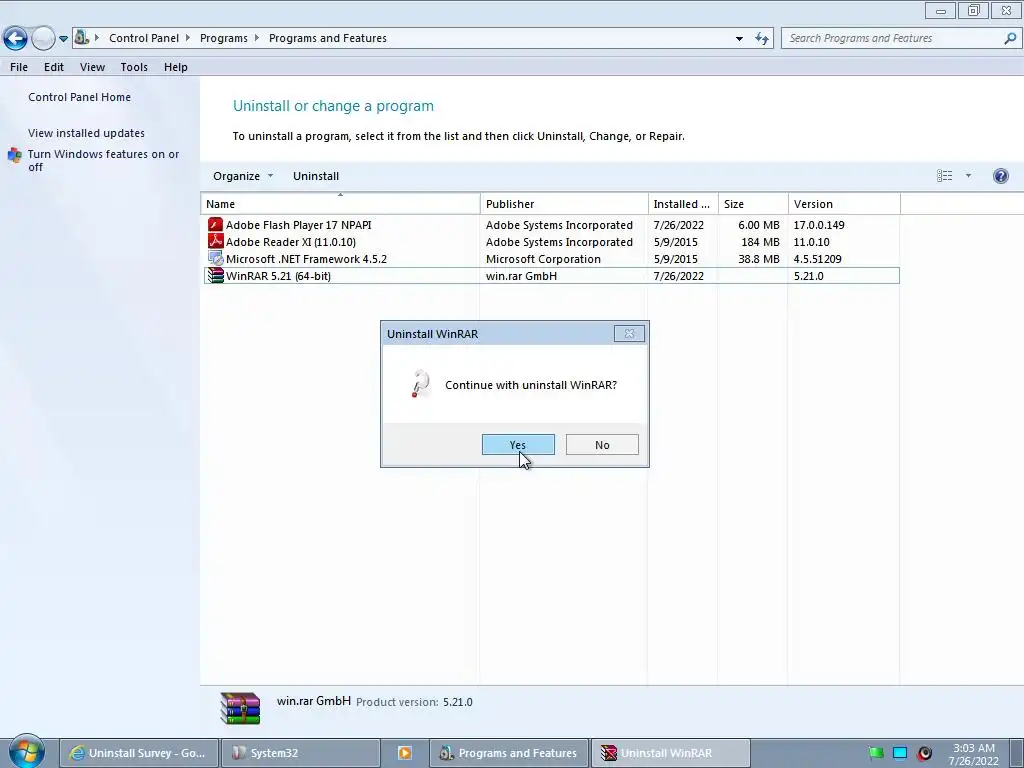The height and width of the screenshot is (768, 1024).
Task: Open the Windows Start button
Action: (26, 752)
